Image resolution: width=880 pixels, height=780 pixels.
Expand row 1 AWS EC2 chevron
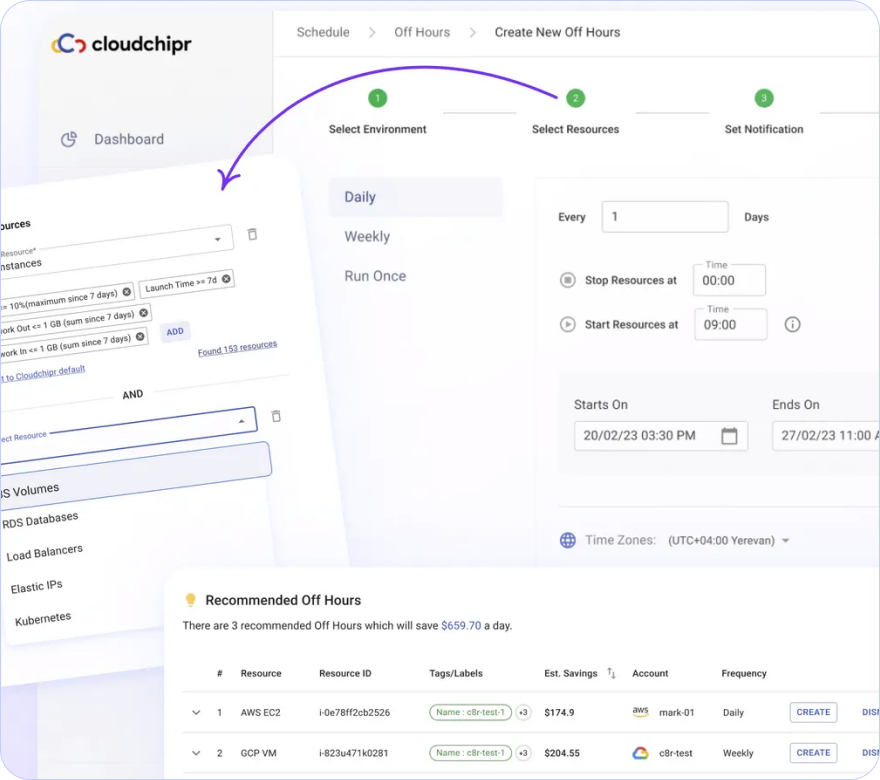(196, 713)
